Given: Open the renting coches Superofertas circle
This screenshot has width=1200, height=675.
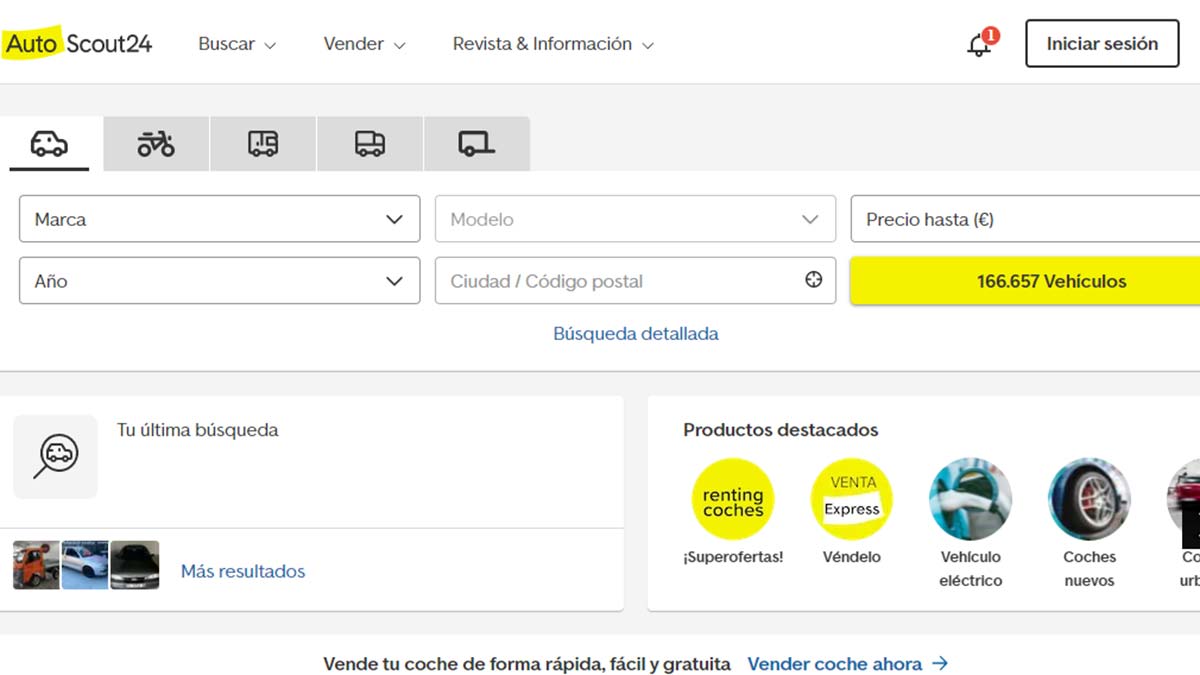Looking at the screenshot, I should point(733,500).
